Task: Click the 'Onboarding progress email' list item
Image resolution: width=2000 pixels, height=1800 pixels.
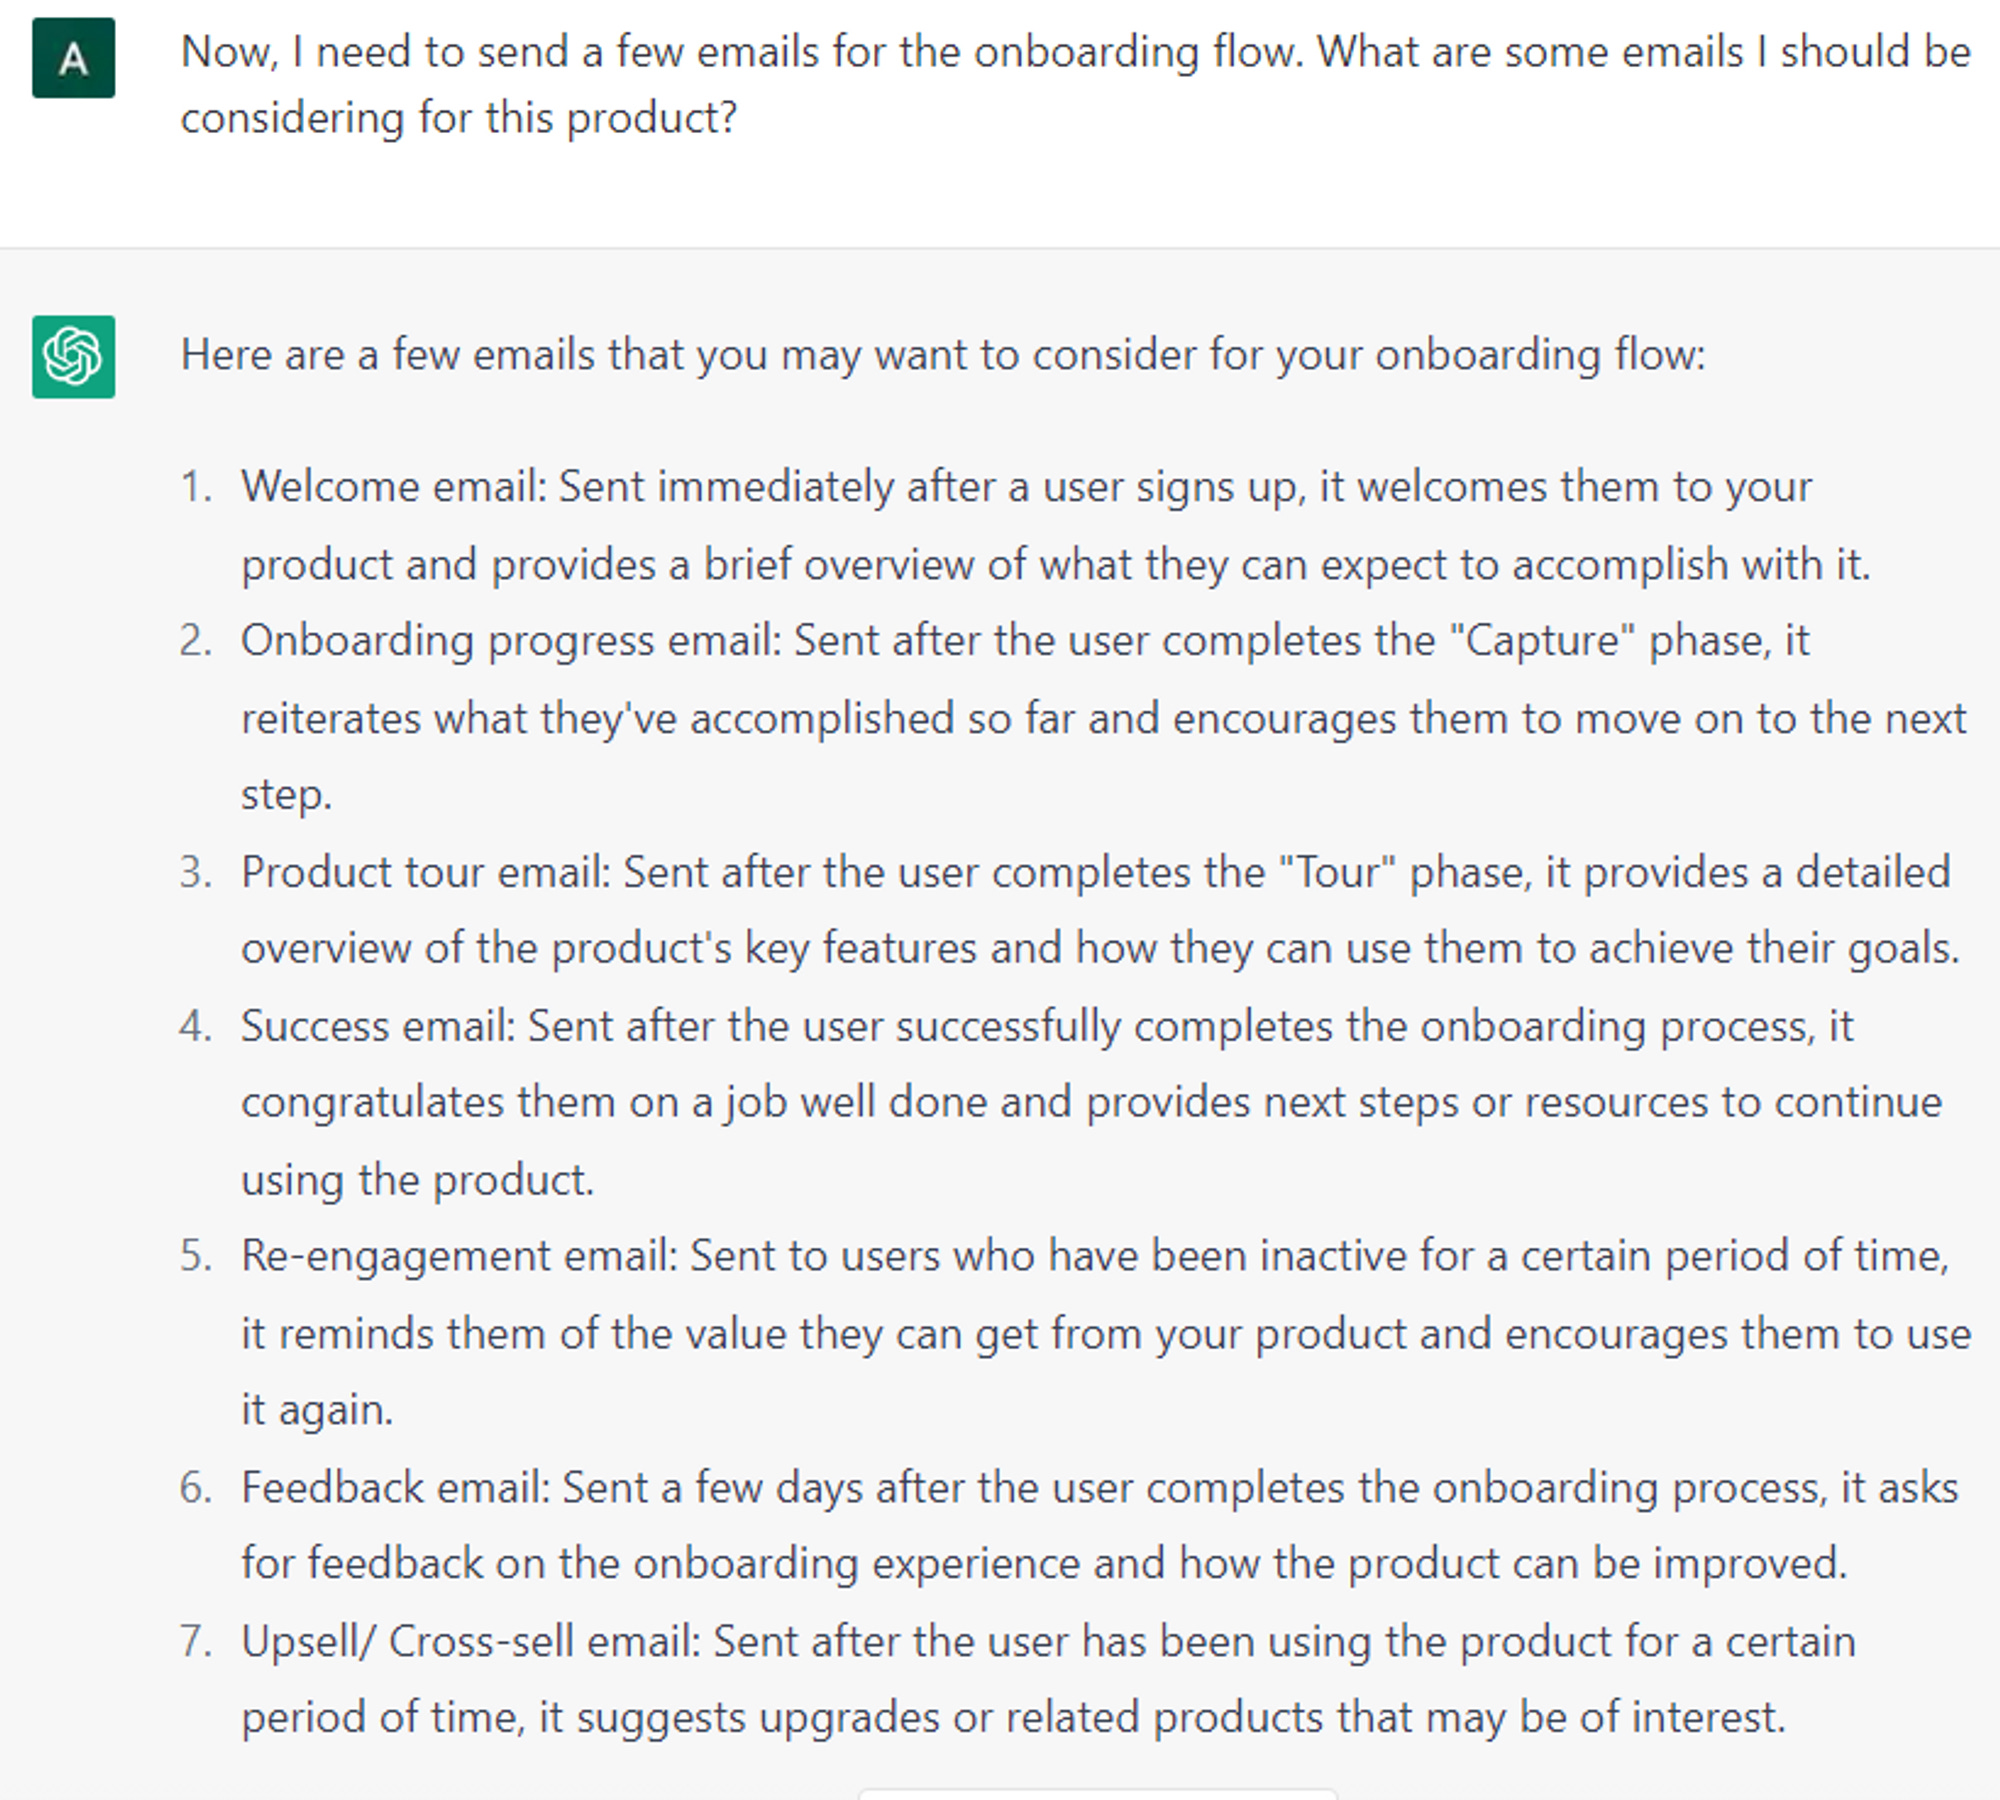Action: click(1103, 717)
